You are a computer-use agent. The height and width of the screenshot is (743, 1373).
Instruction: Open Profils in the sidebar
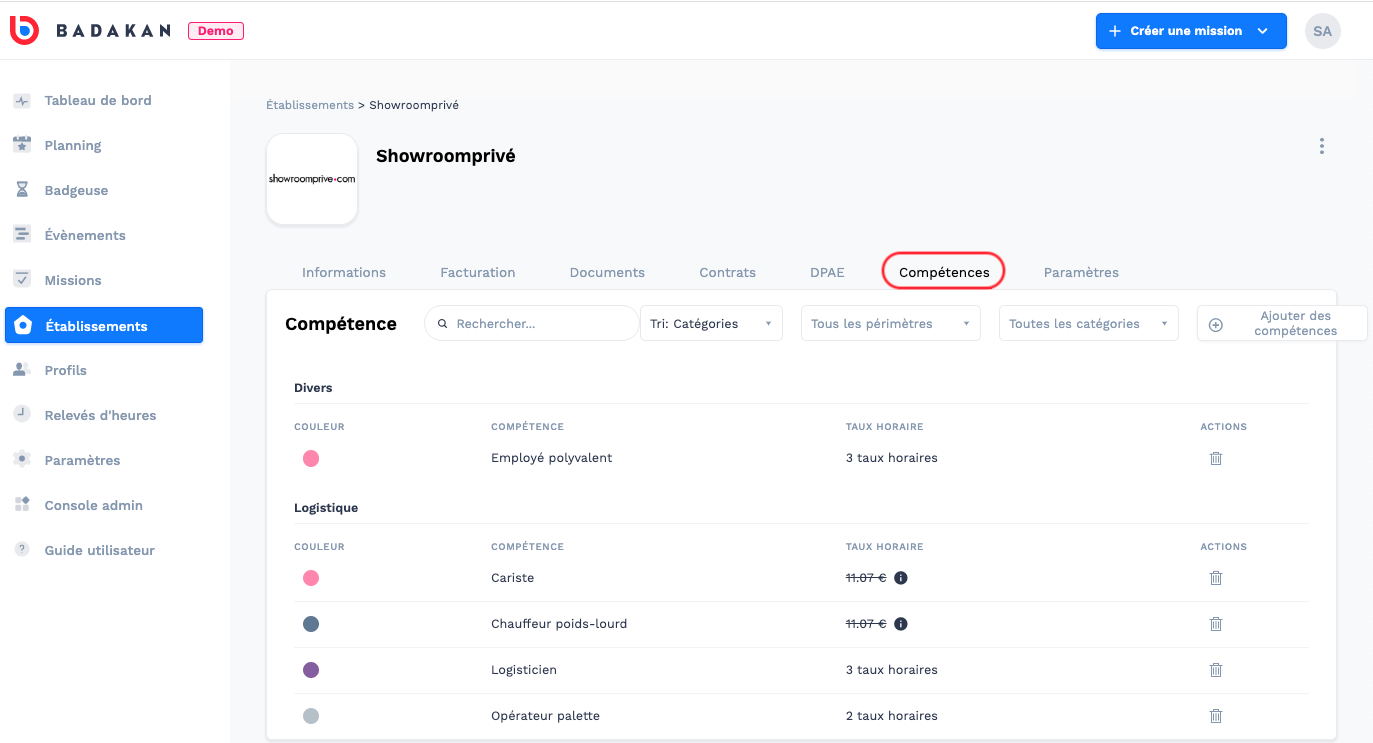[66, 370]
